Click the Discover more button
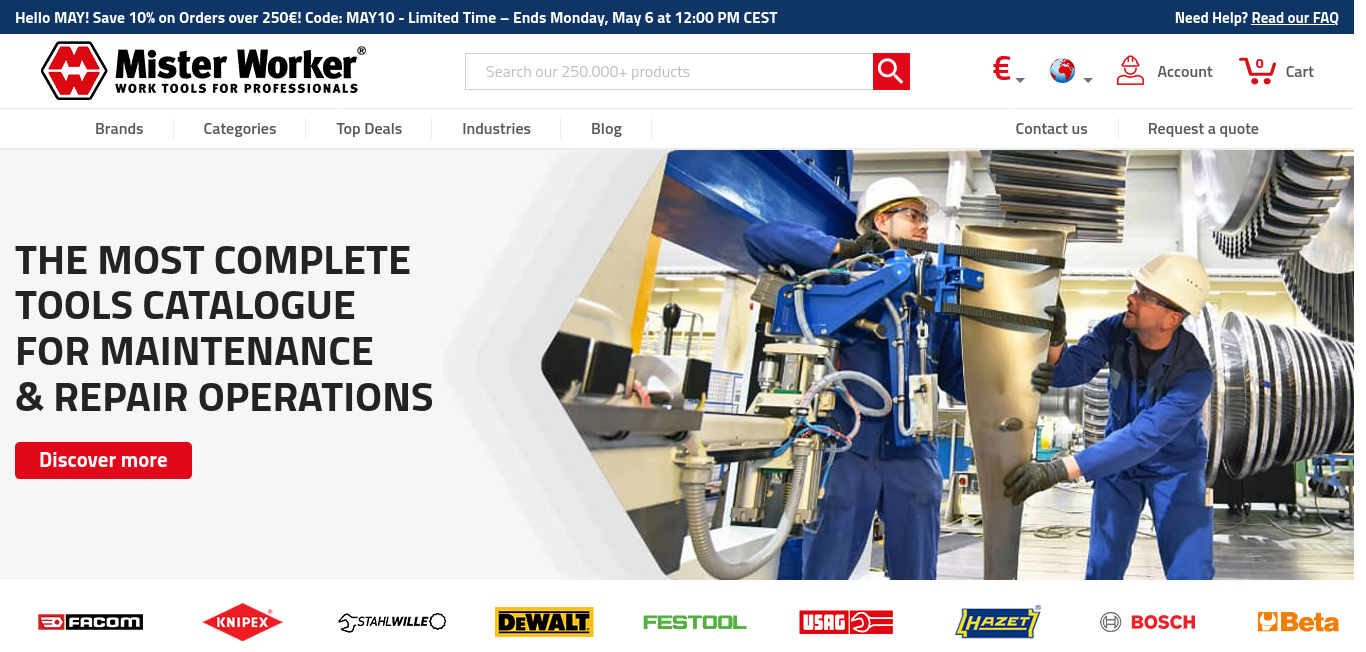Screen dimensions: 1366x652 pos(103,460)
